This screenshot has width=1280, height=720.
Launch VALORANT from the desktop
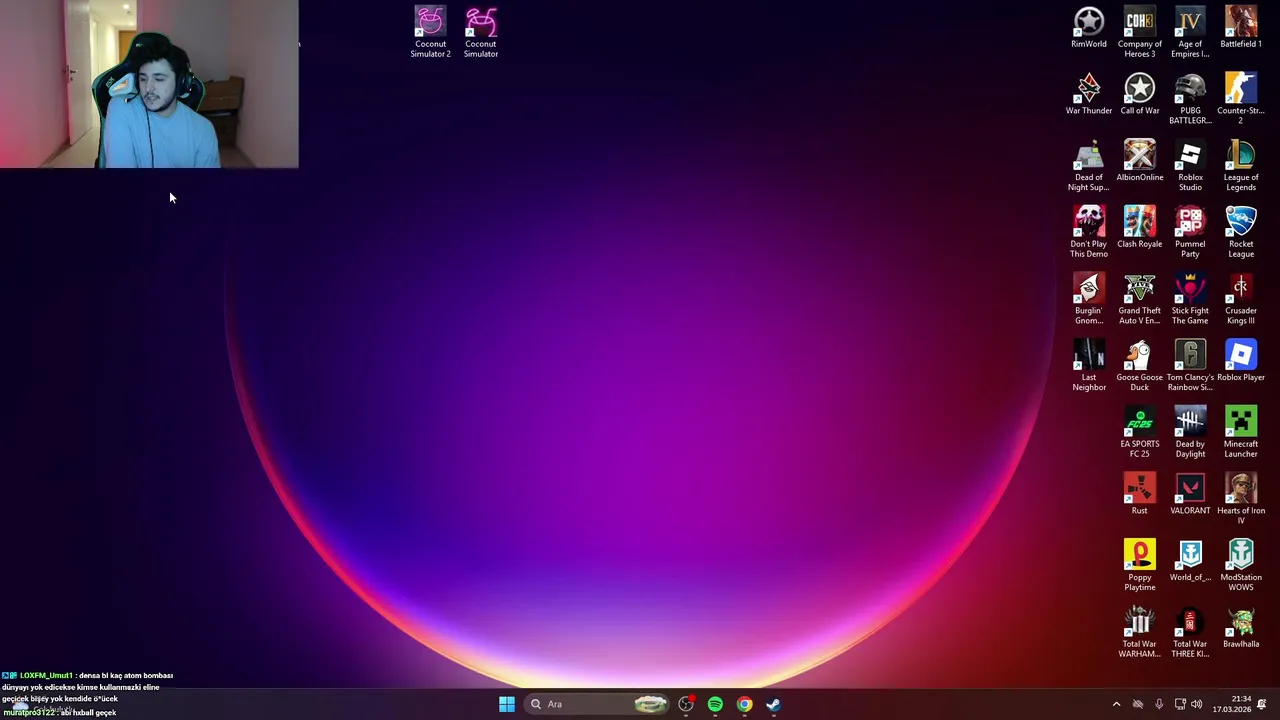(x=1190, y=494)
